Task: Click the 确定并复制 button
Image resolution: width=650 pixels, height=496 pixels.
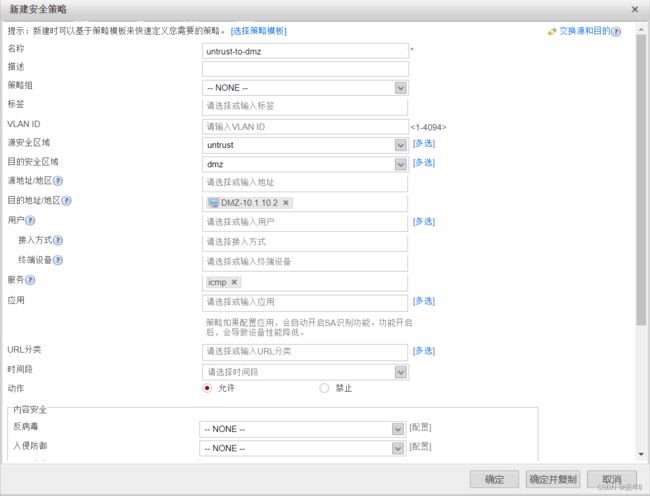Action: (553, 479)
